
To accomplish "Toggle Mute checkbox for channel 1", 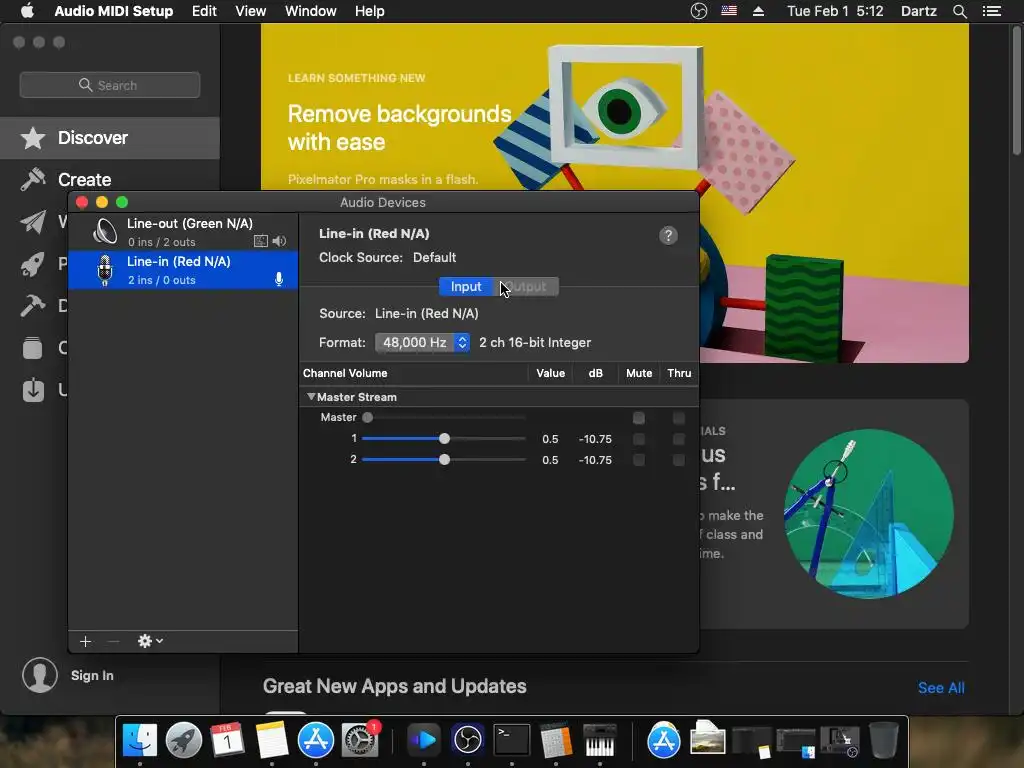I will point(639,439).
